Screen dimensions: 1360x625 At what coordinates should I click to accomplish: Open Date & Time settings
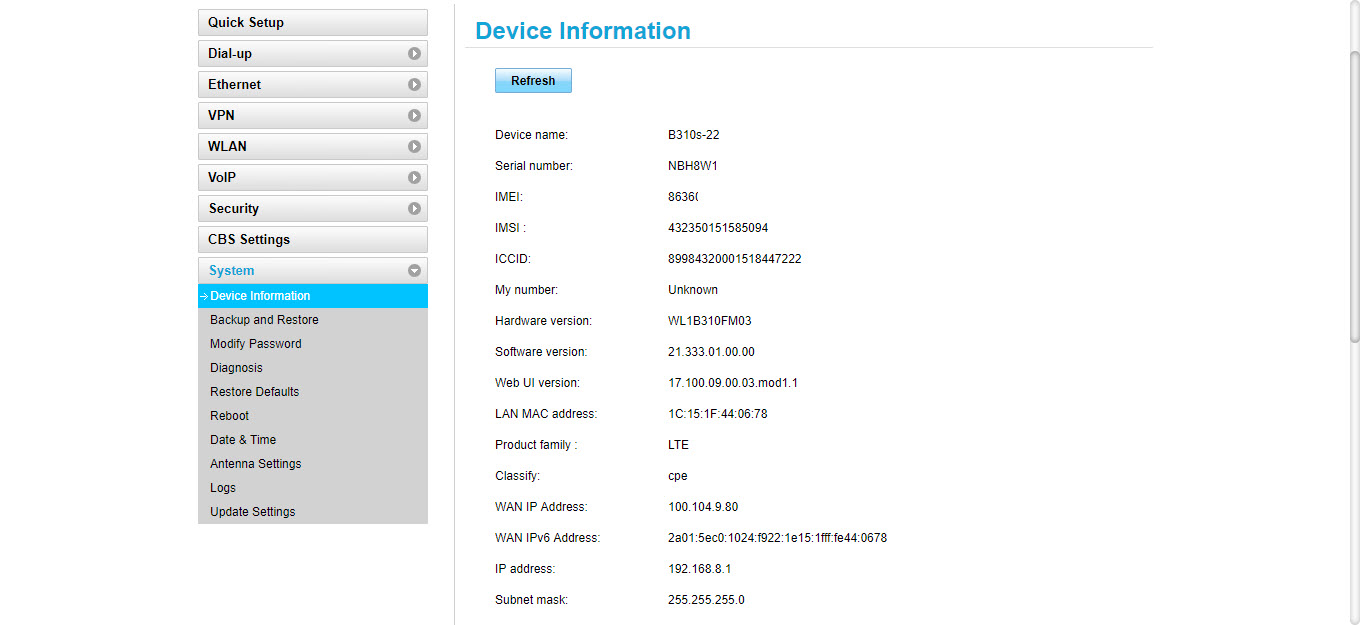(242, 440)
